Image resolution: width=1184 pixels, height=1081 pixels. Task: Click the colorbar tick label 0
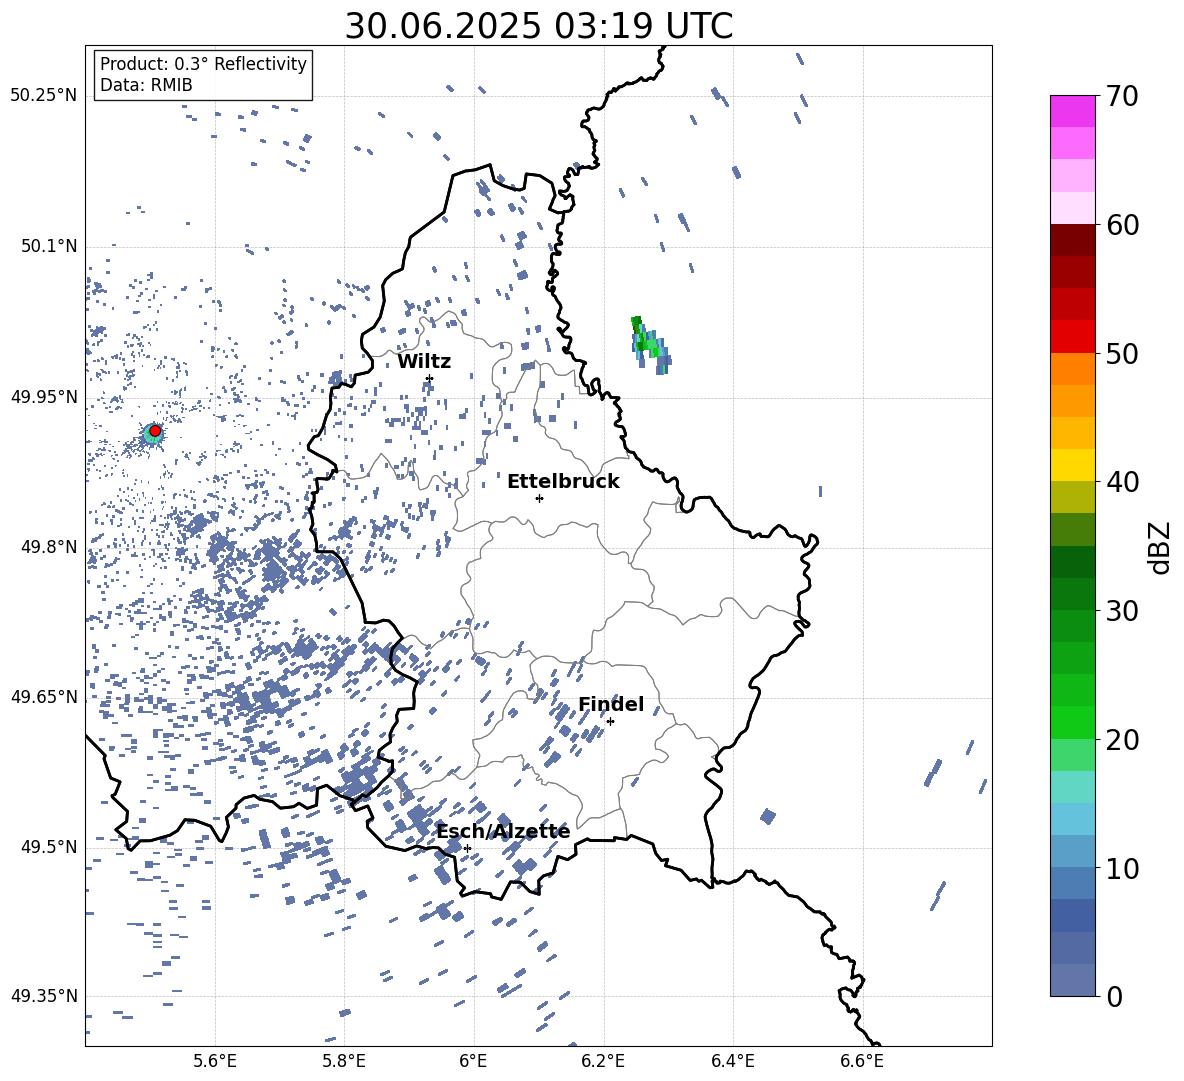tap(1114, 996)
